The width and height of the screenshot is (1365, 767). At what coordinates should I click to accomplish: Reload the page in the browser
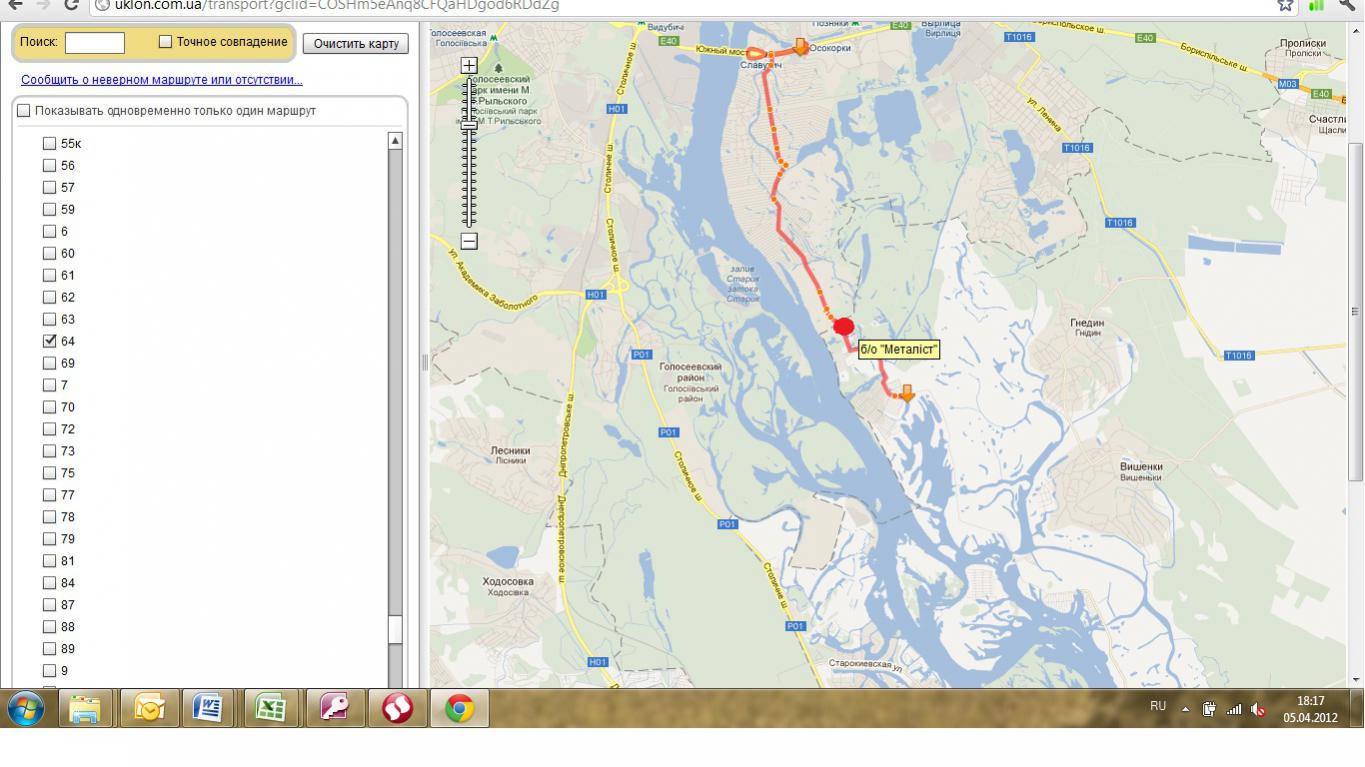point(71,5)
